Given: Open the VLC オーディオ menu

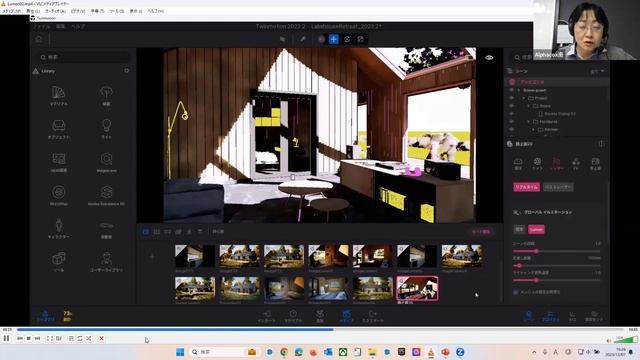Looking at the screenshot, I should coord(55,11).
